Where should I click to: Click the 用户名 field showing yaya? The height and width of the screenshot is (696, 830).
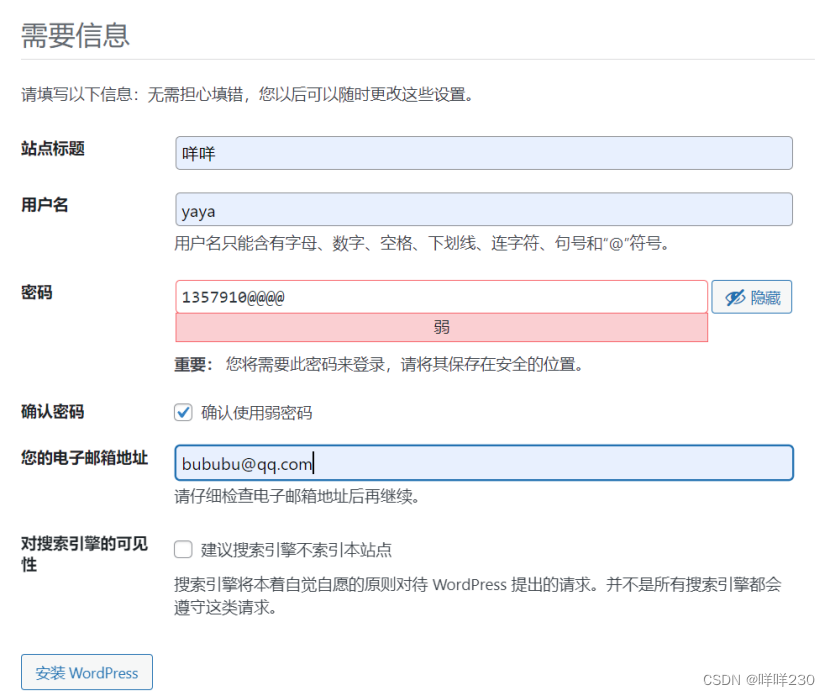[x=483, y=209]
